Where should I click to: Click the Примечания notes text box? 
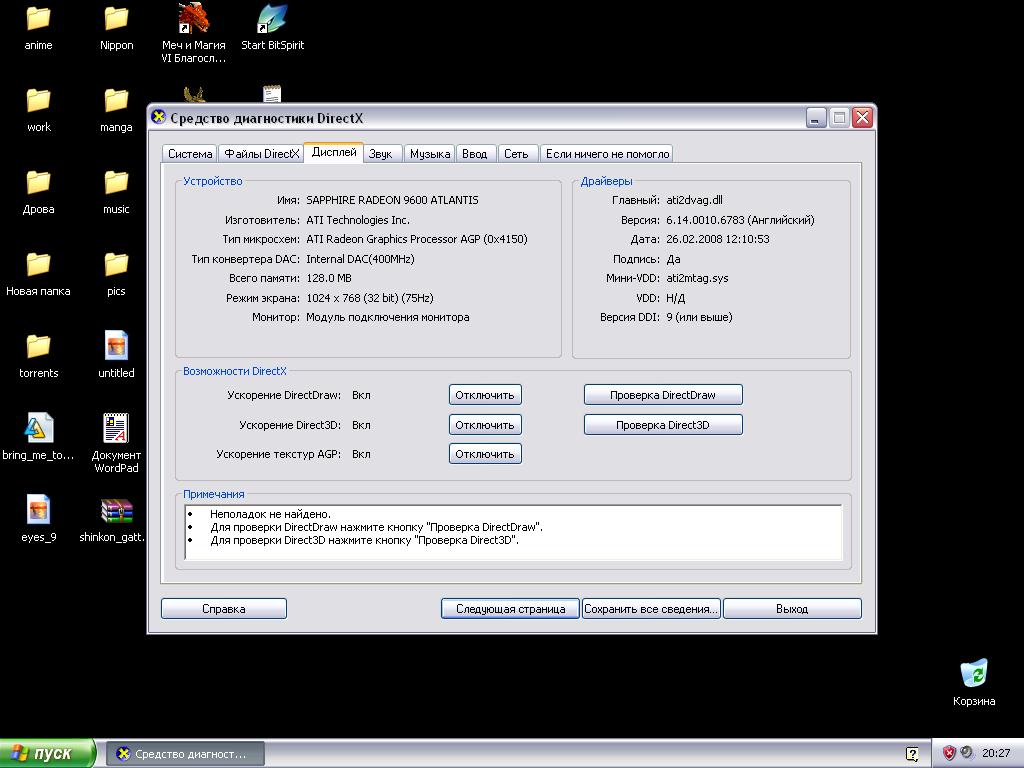(x=513, y=532)
